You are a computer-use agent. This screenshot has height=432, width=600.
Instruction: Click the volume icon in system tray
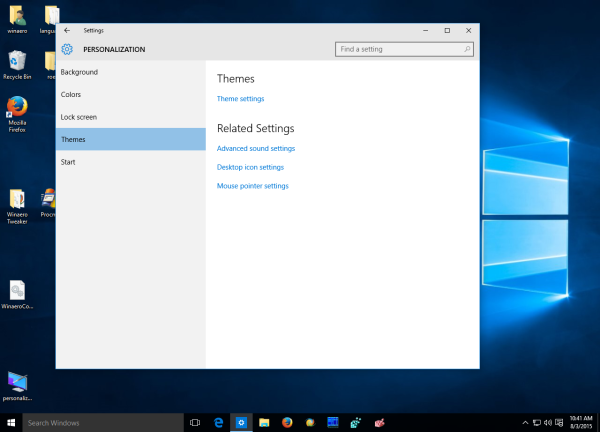coord(548,422)
